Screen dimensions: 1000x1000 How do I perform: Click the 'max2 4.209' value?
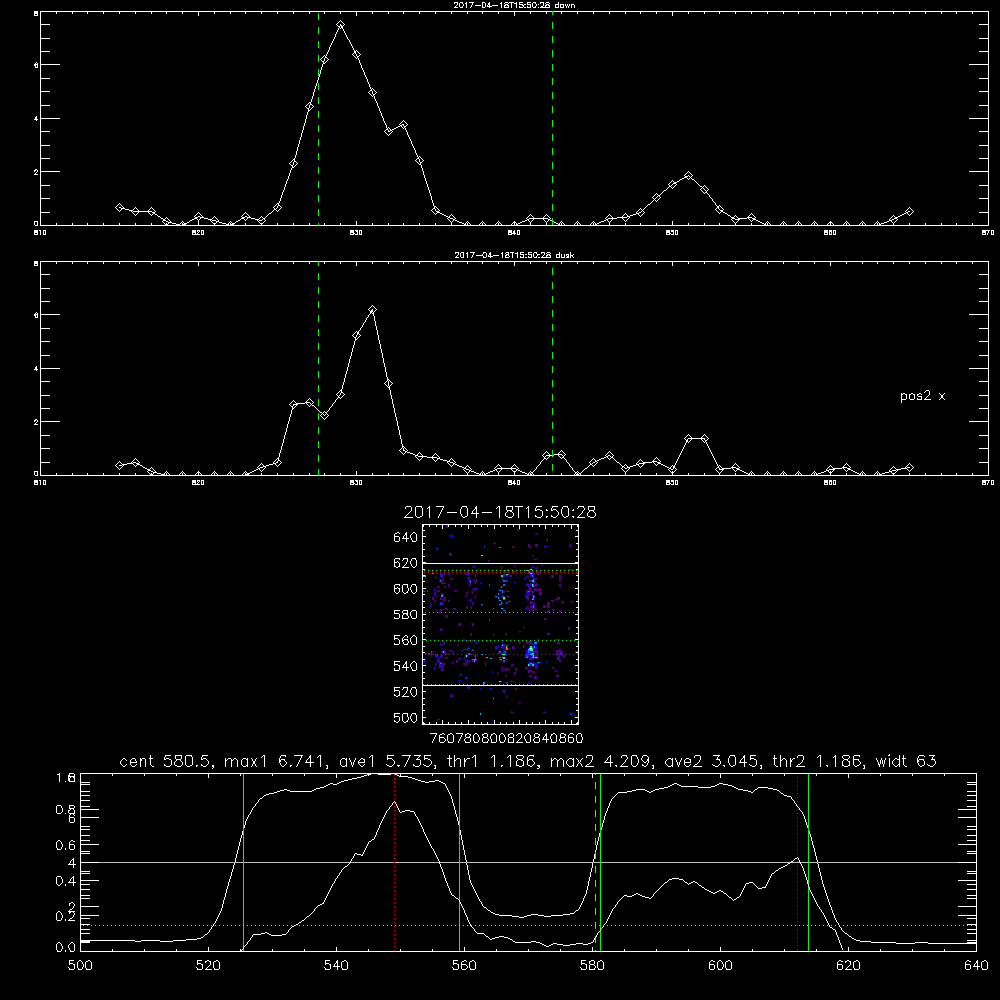click(601, 761)
